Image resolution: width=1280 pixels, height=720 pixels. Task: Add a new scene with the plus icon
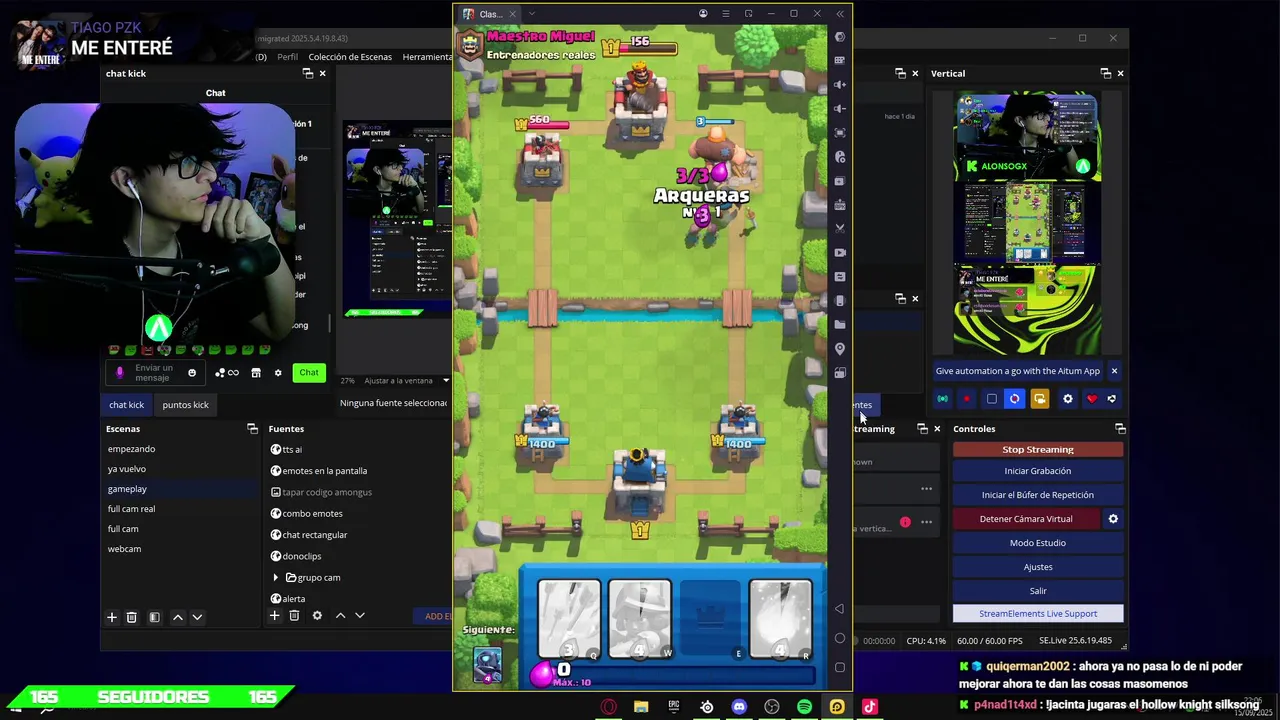tap(112, 617)
